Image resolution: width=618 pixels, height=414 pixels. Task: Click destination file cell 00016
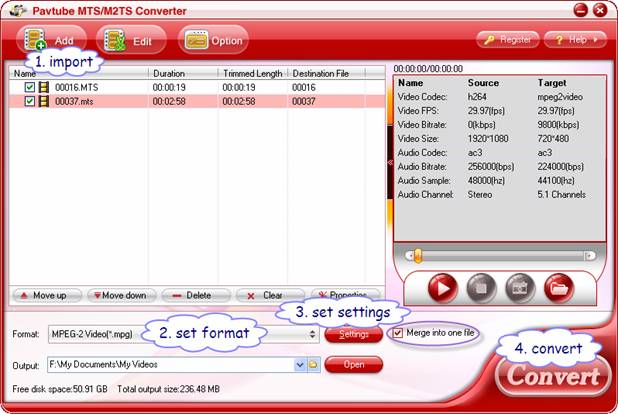[x=303, y=88]
